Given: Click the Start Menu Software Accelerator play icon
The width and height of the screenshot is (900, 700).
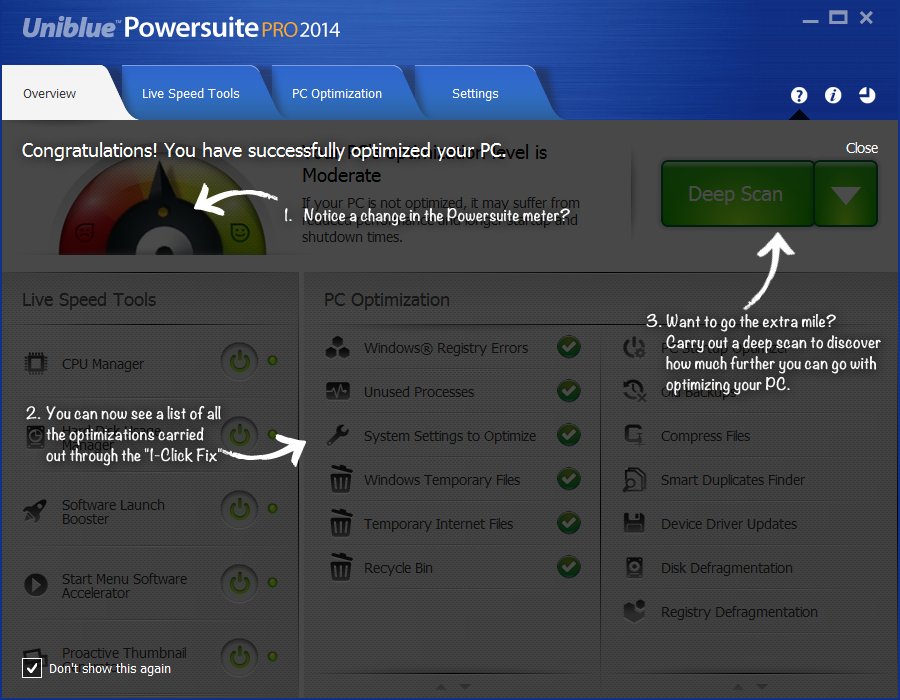Looking at the screenshot, I should click(x=36, y=585).
